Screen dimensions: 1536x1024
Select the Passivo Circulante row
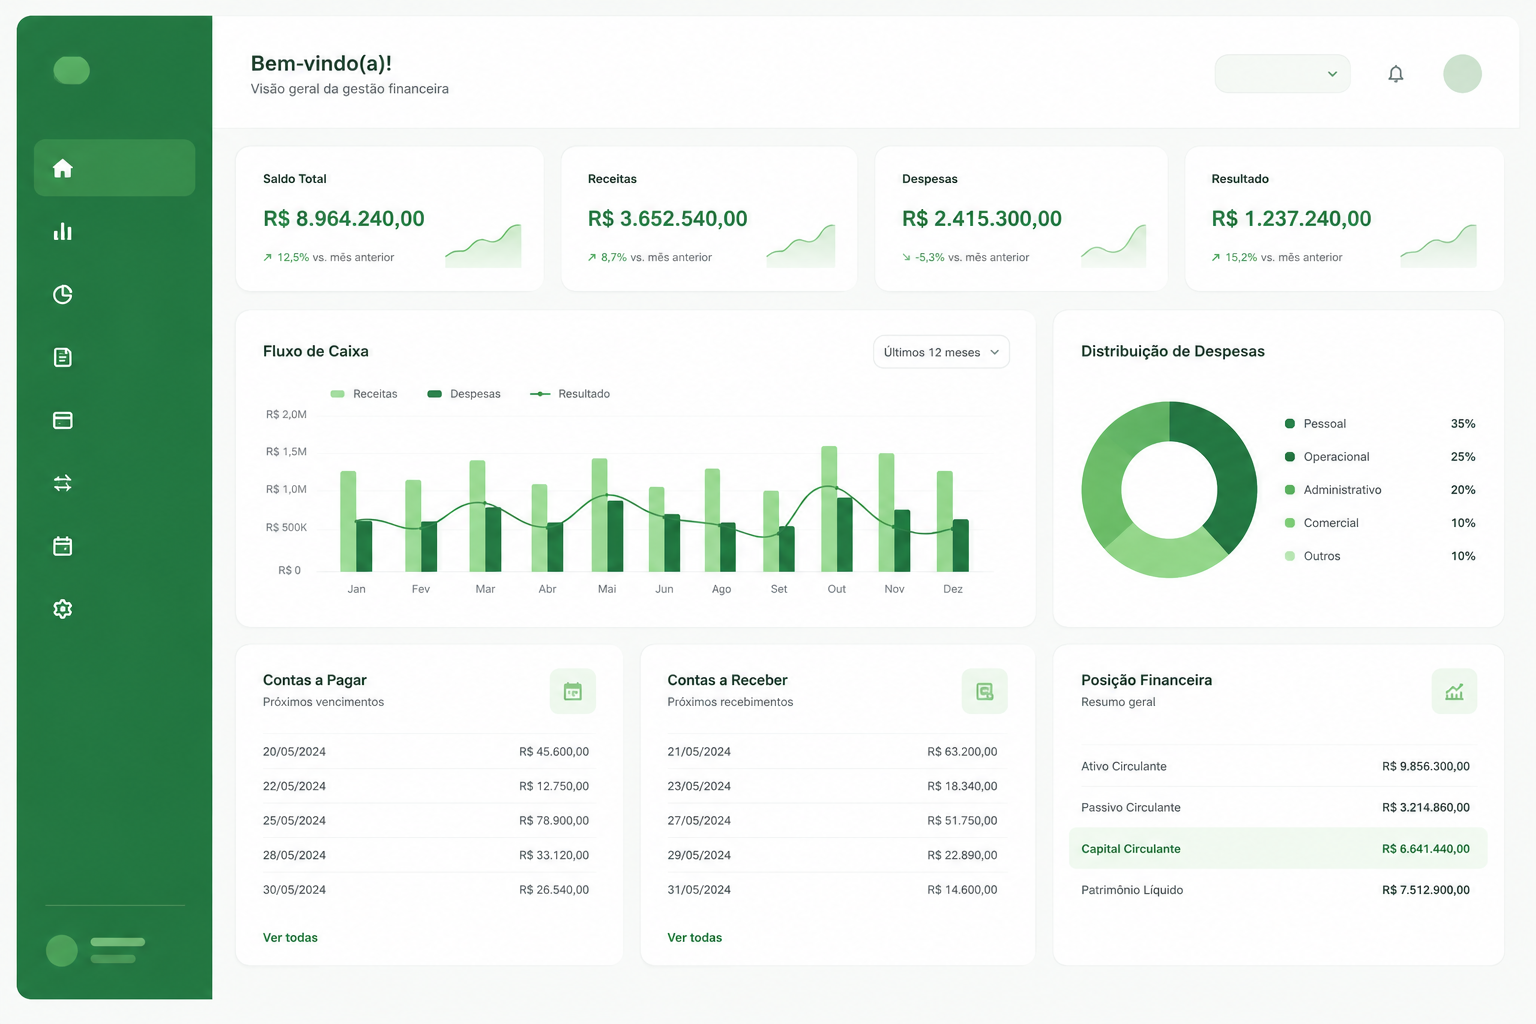point(1278,807)
